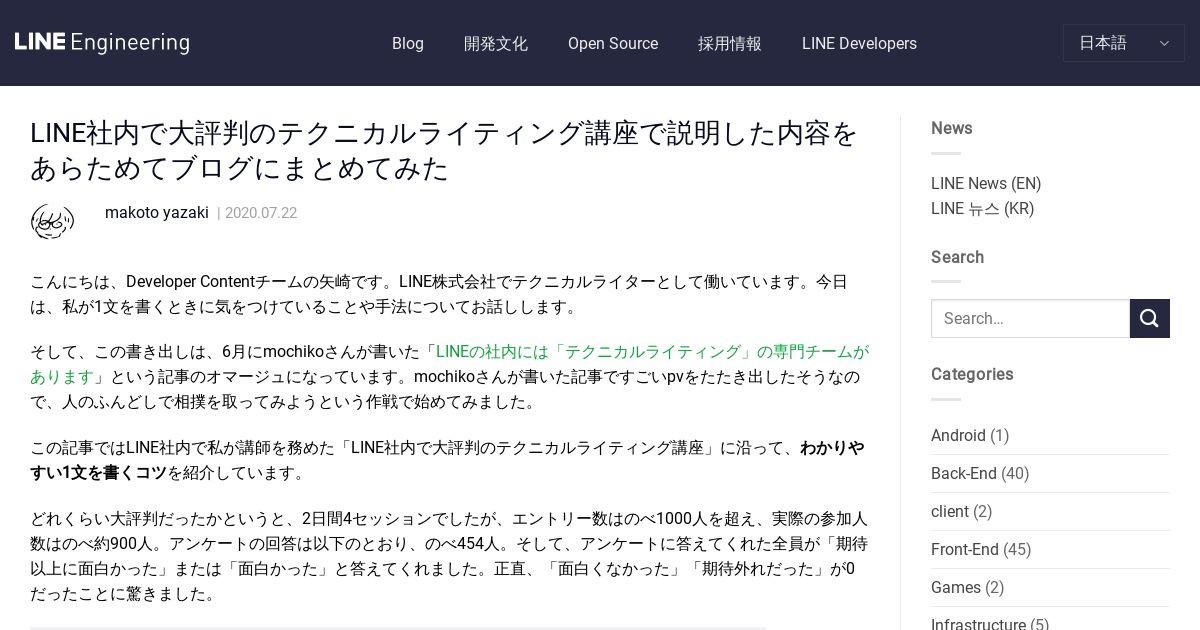This screenshot has width=1200, height=630.
Task: Open the 採用情報 navigation link
Action: [x=730, y=43]
